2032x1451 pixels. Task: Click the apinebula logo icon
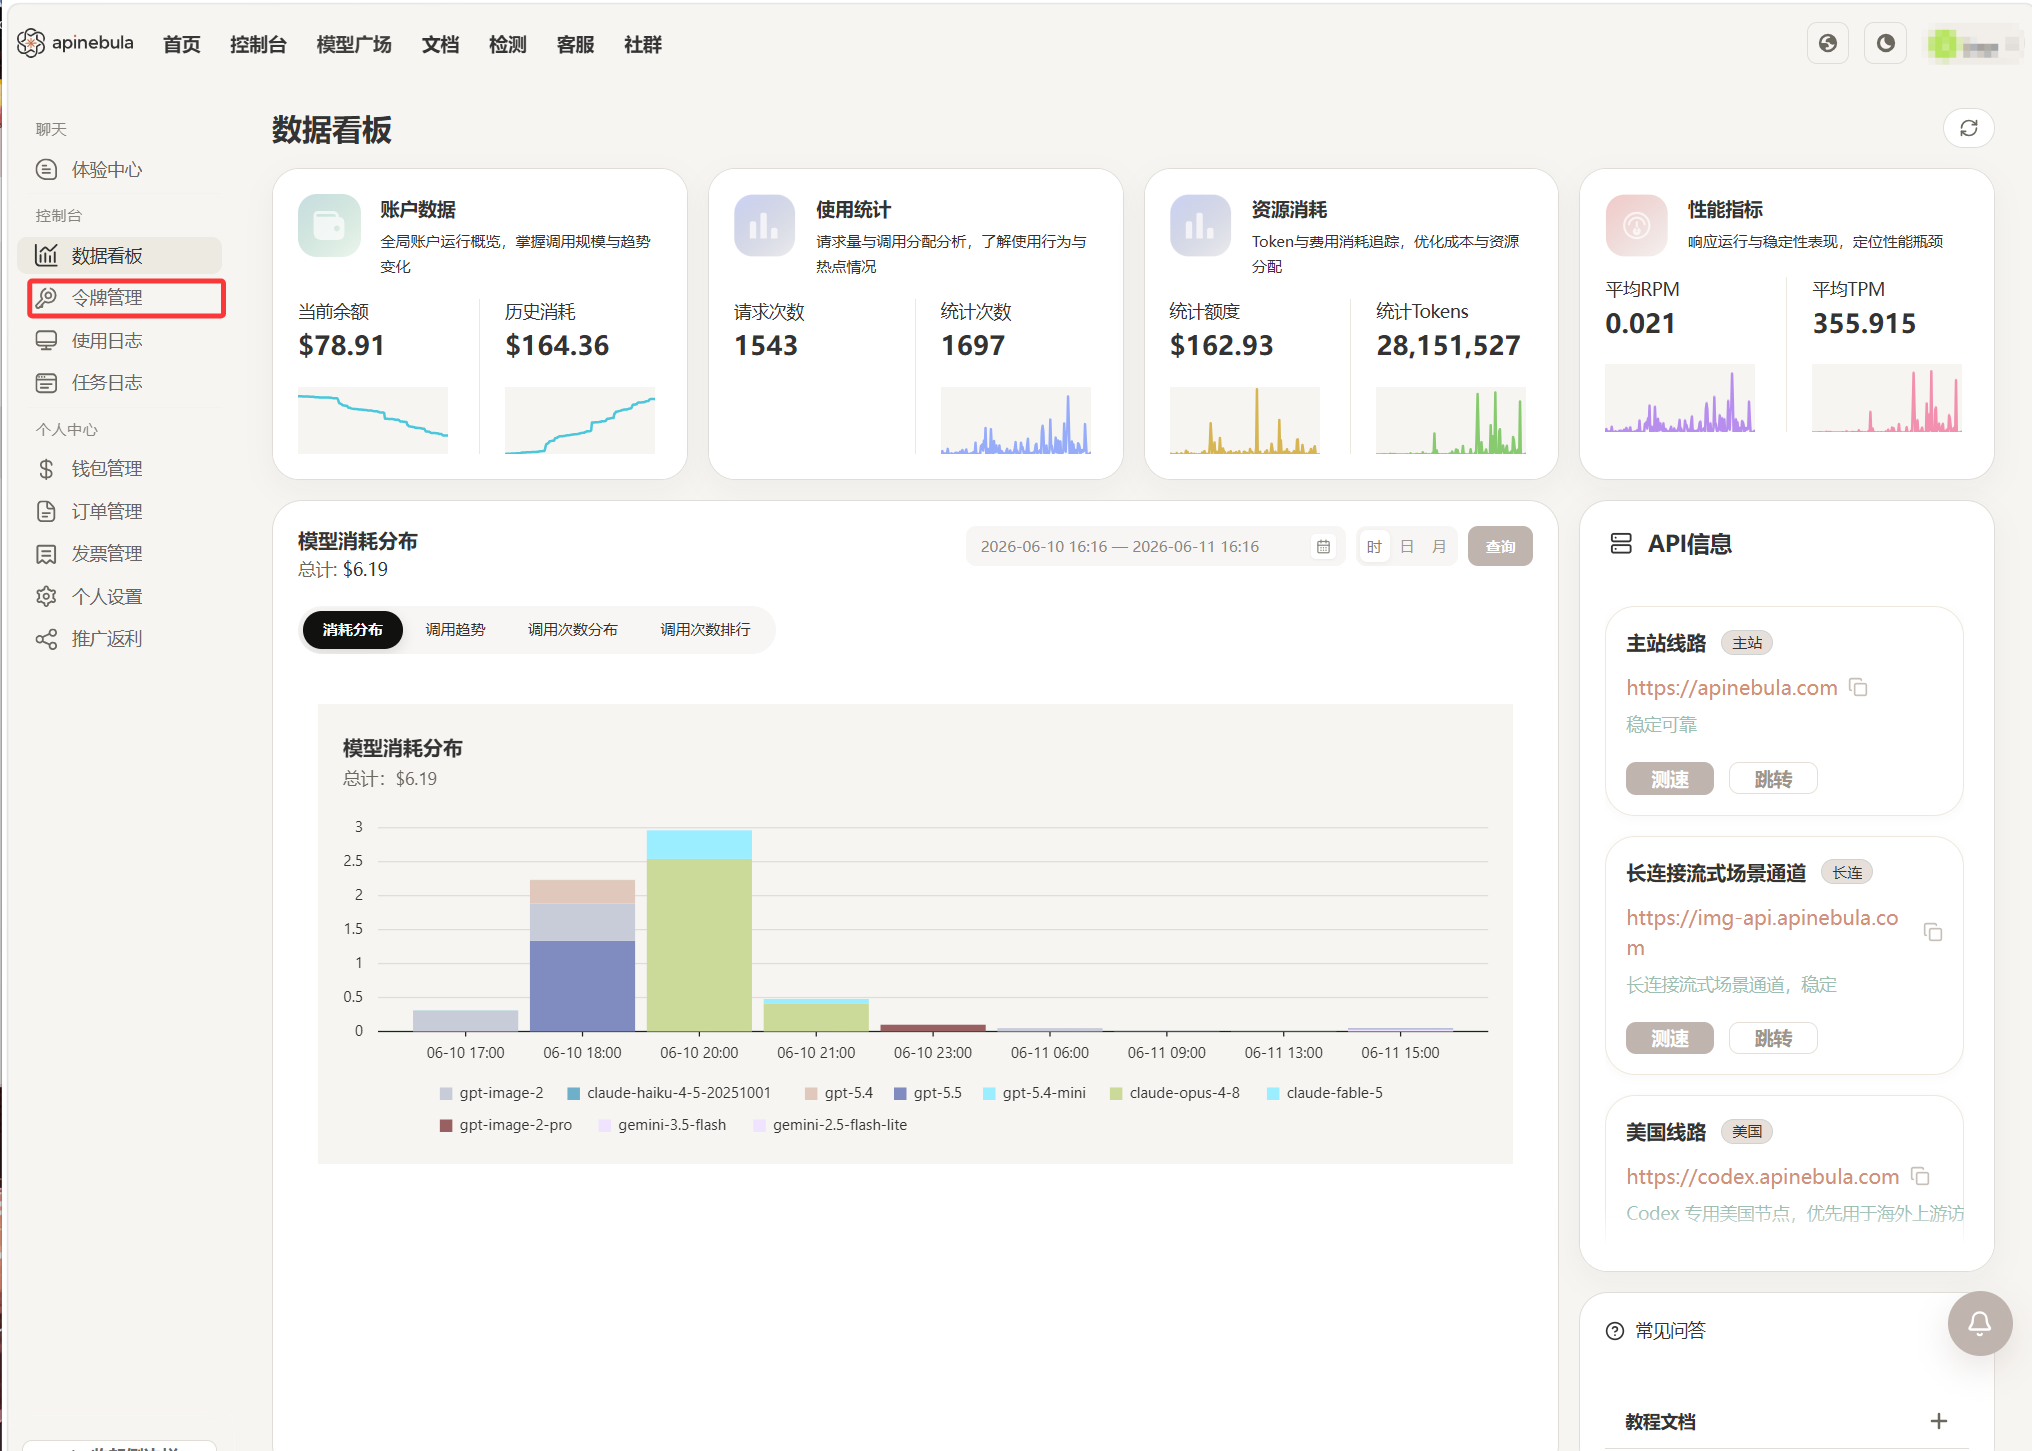[31, 43]
